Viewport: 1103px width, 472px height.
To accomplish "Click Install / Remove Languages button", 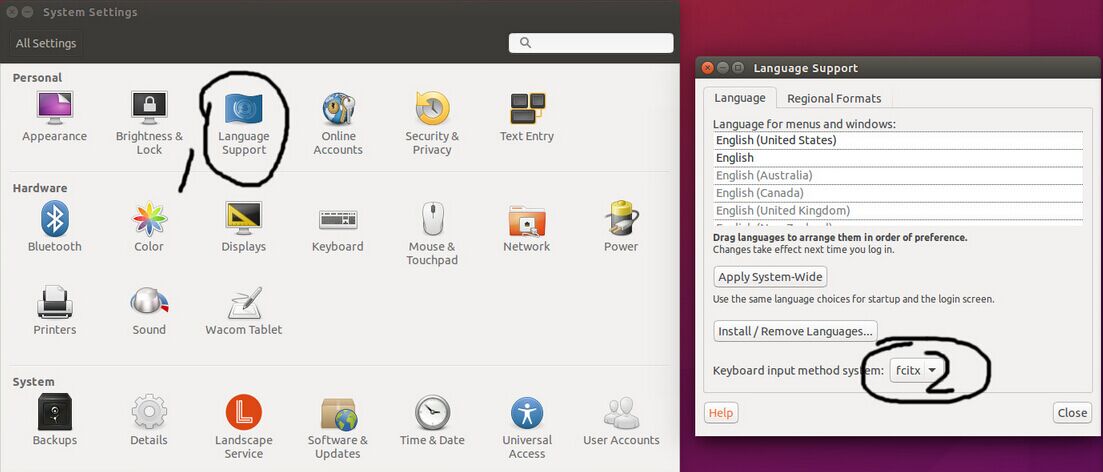I will [x=796, y=331].
